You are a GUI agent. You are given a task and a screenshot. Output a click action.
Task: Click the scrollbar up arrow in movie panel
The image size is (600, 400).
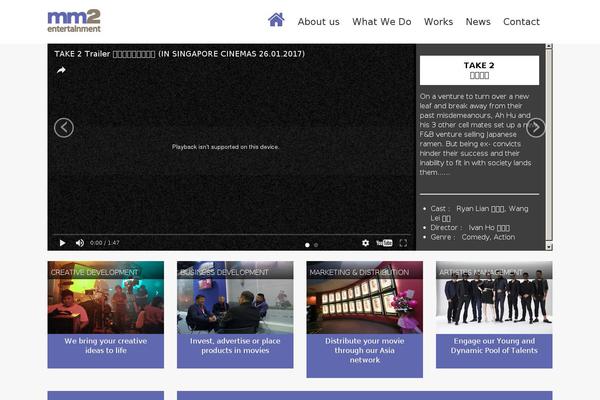[549, 46]
